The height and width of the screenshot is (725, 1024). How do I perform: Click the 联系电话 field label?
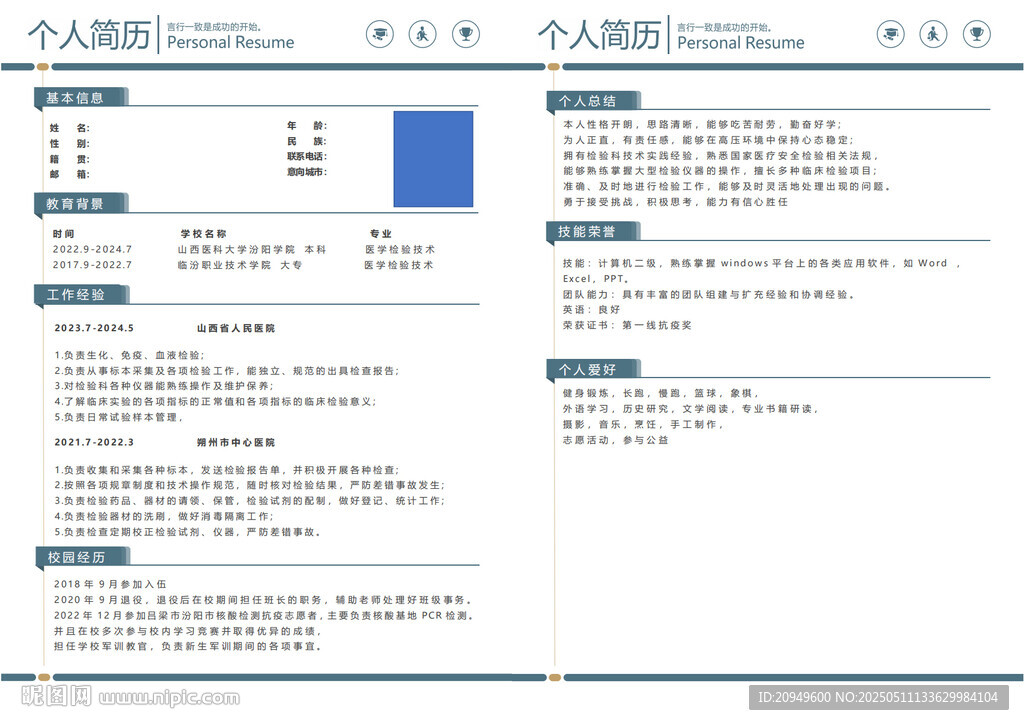pos(307,156)
